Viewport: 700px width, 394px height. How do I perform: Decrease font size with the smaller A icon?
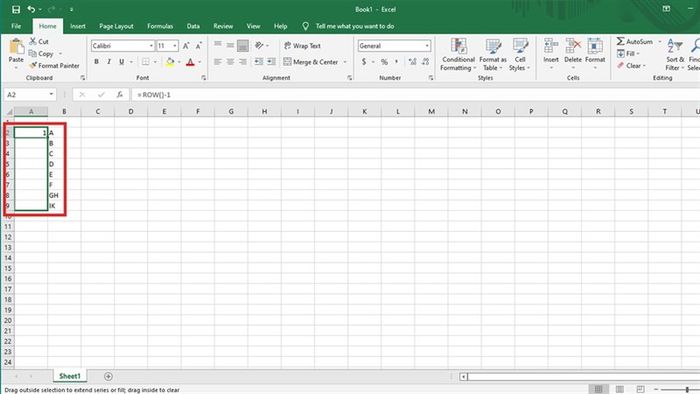199,46
